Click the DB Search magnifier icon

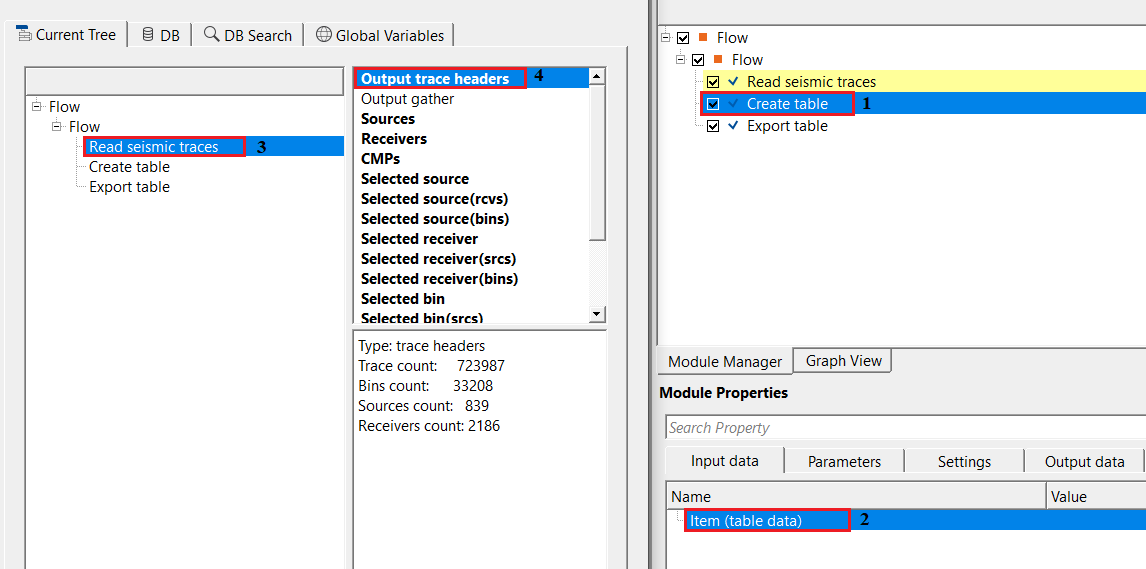tap(211, 34)
